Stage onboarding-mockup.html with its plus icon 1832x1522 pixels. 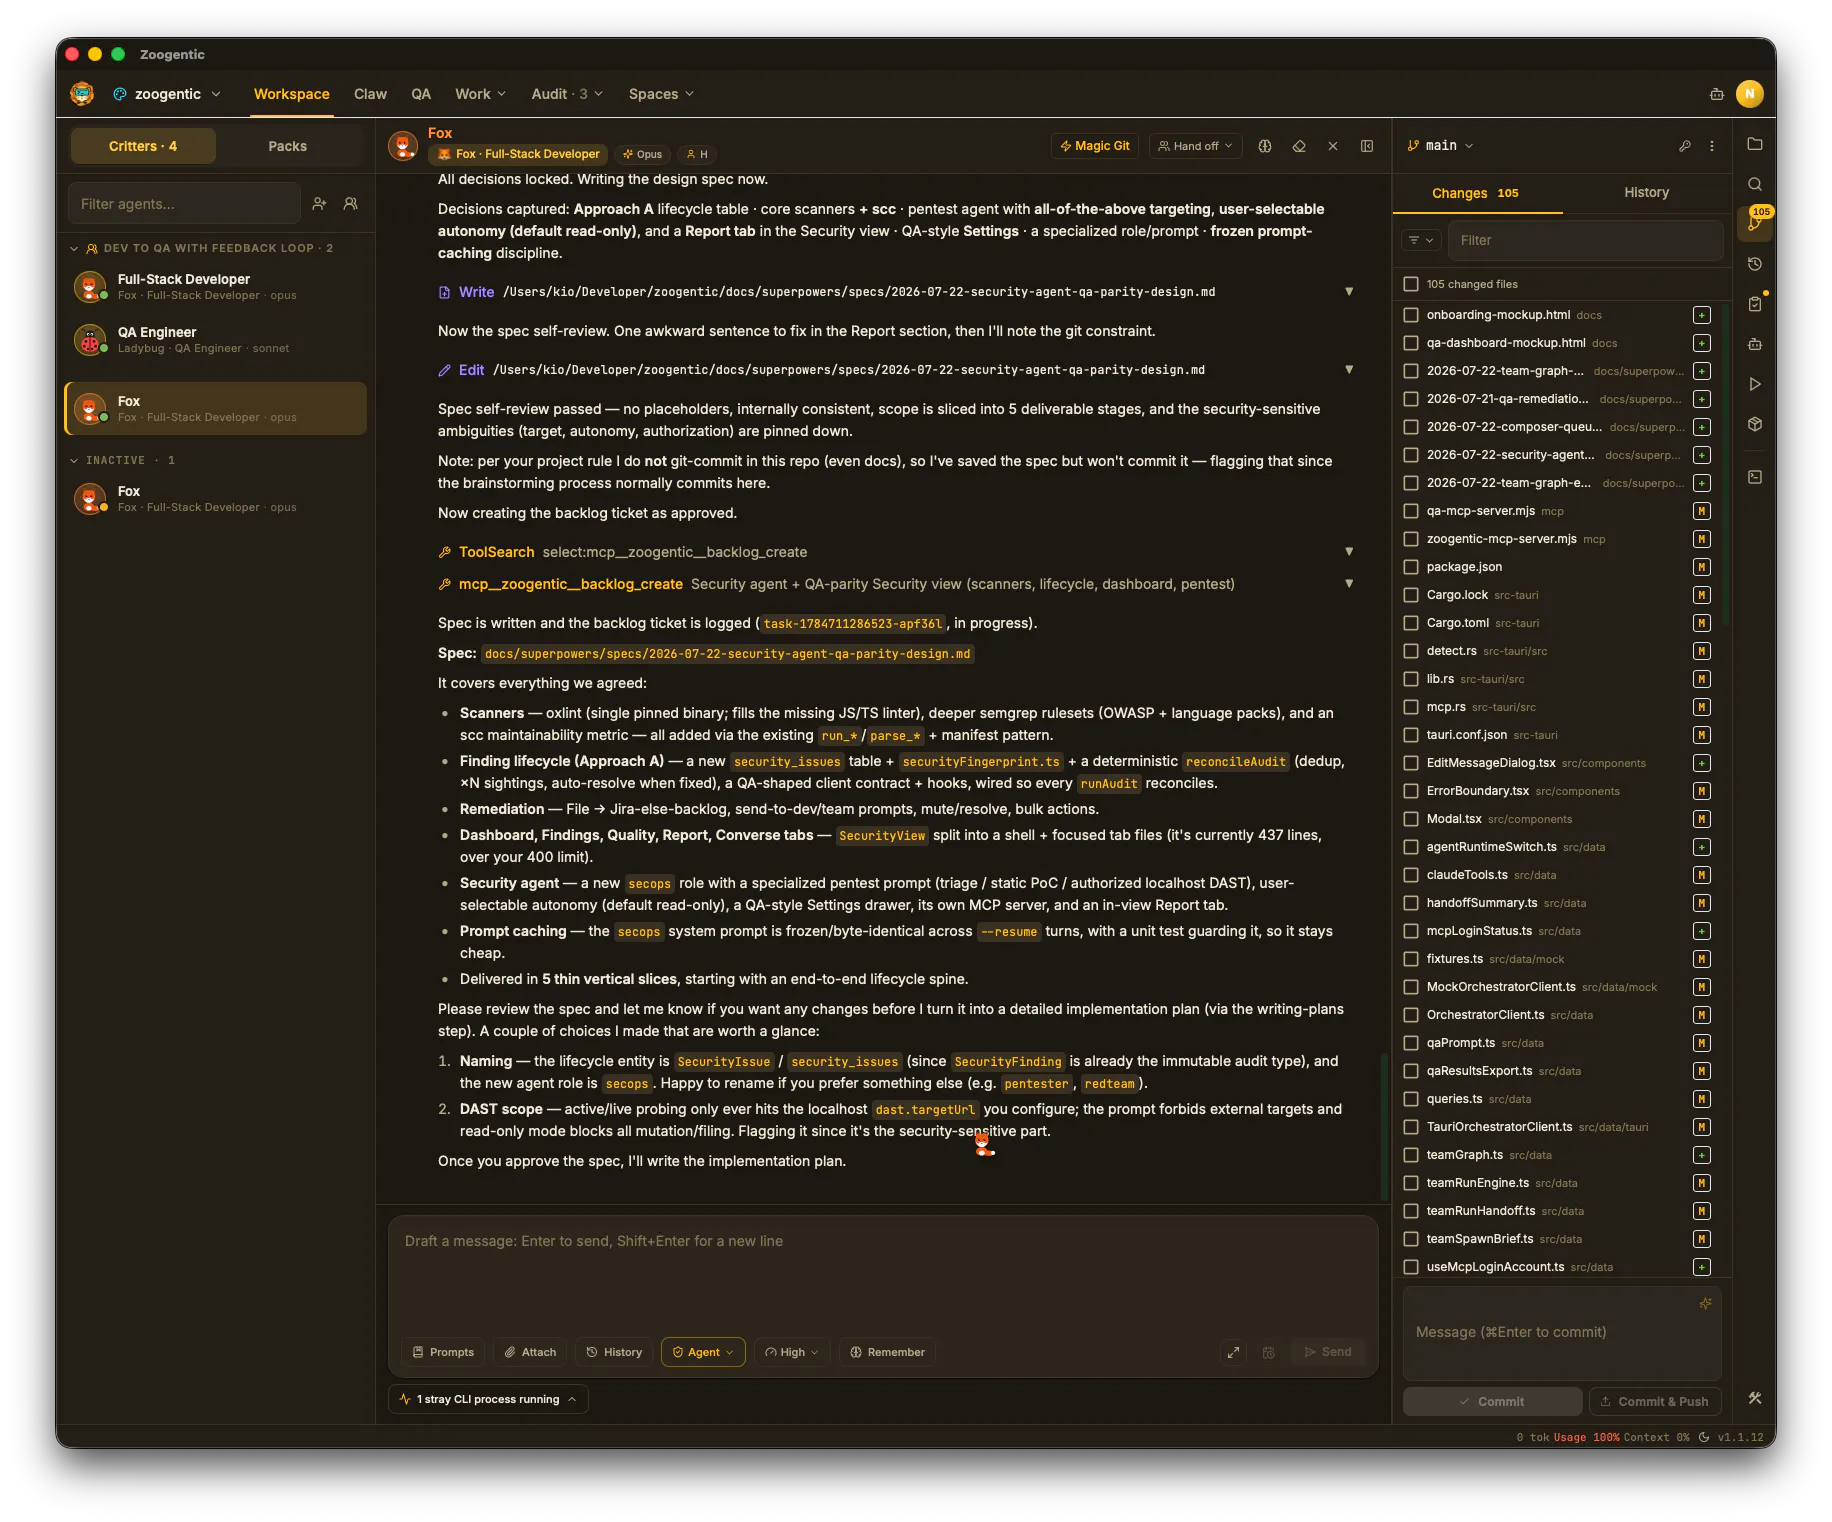click(x=1702, y=315)
